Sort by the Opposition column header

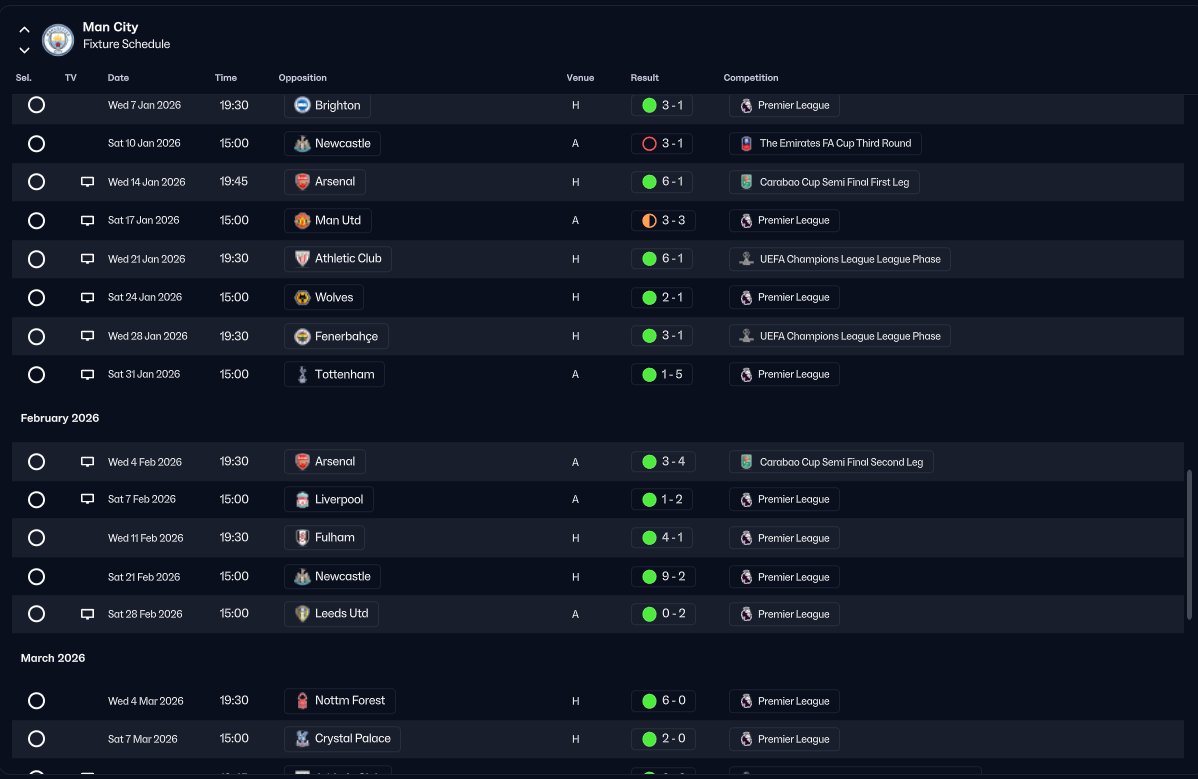303,78
